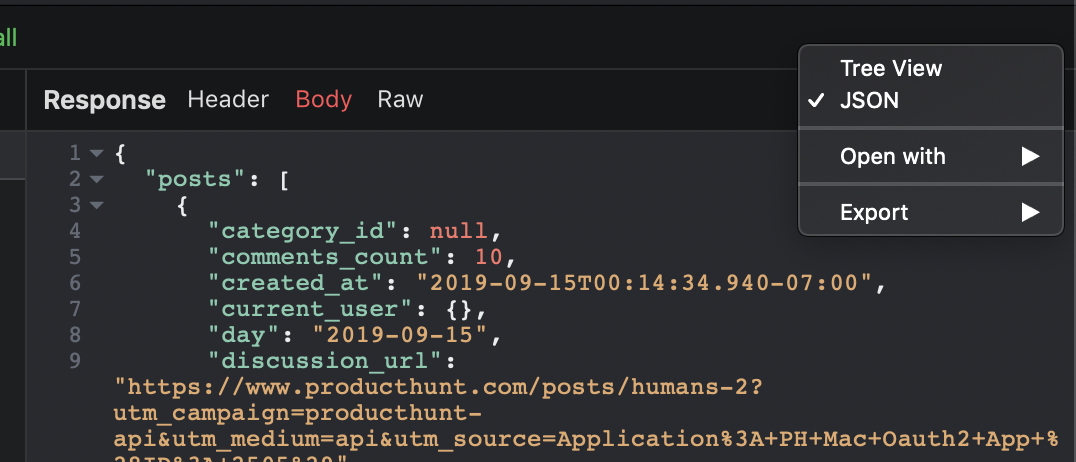Click the null value on line 4
Screen dimensions: 1076x462
point(458,231)
